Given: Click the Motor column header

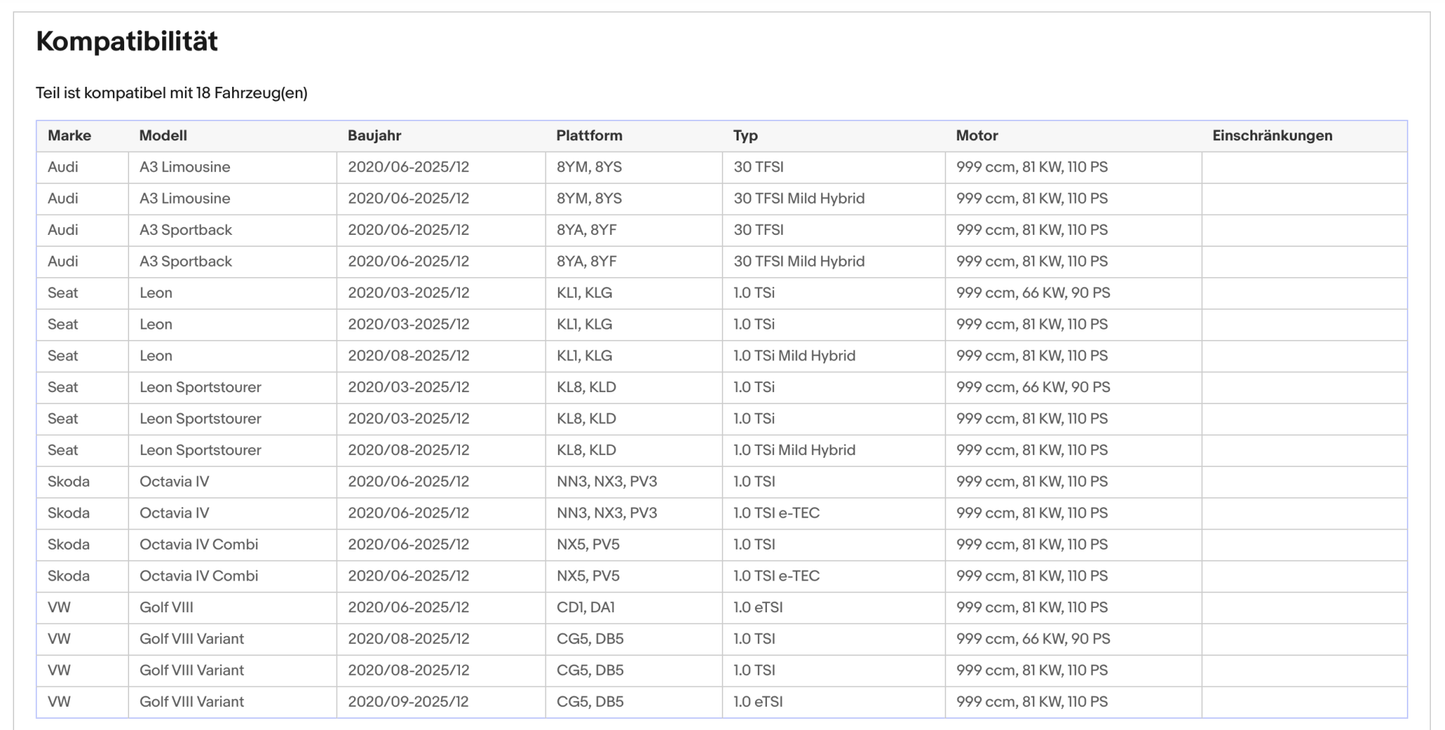Looking at the screenshot, I should click(x=976, y=136).
